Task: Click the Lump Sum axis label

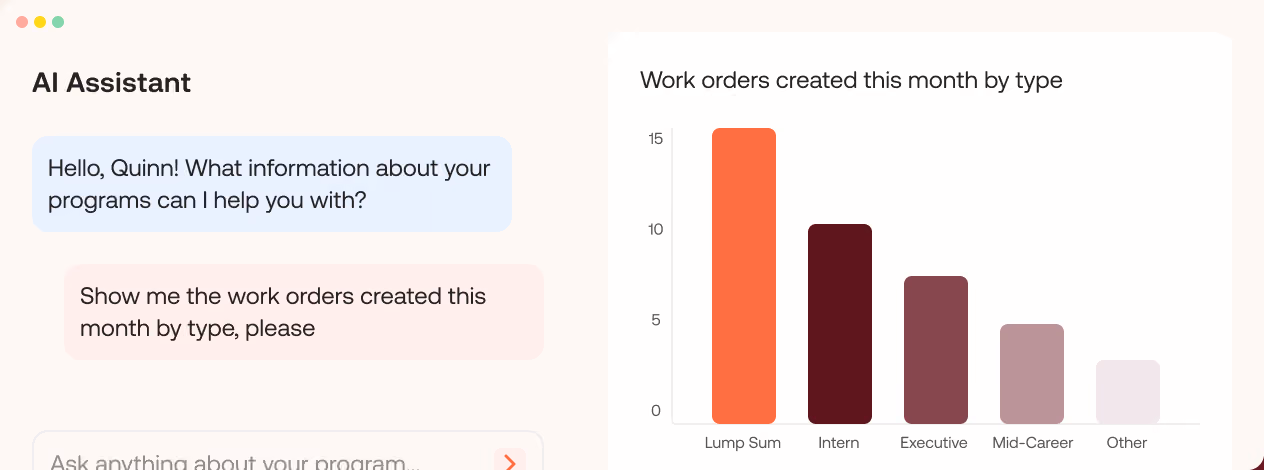Action: [x=743, y=442]
